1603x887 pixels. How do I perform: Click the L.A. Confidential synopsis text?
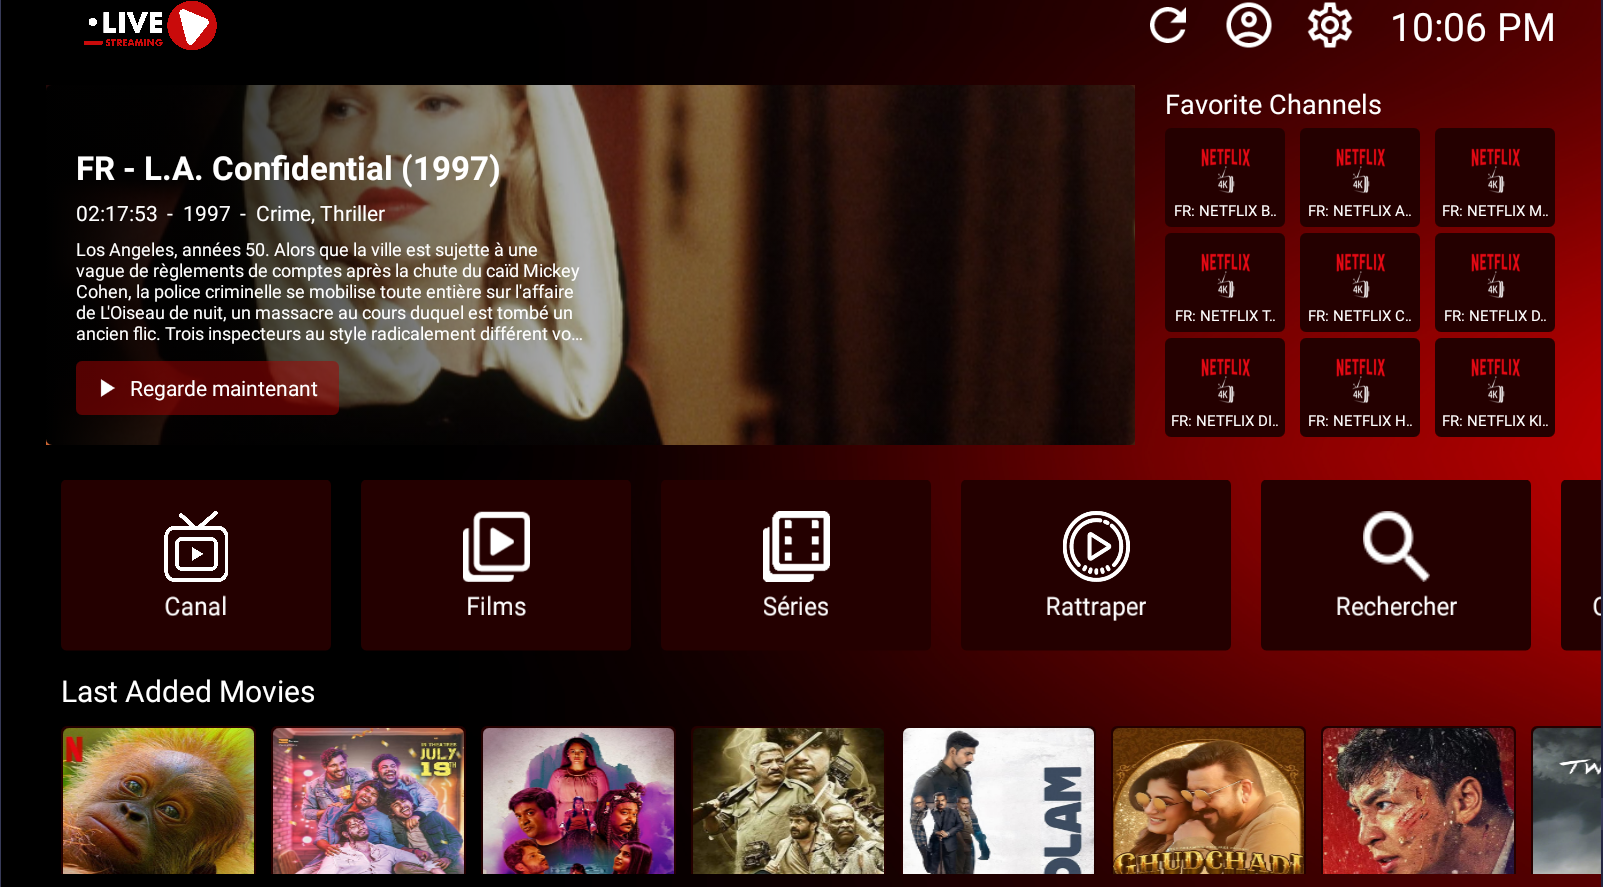[329, 292]
